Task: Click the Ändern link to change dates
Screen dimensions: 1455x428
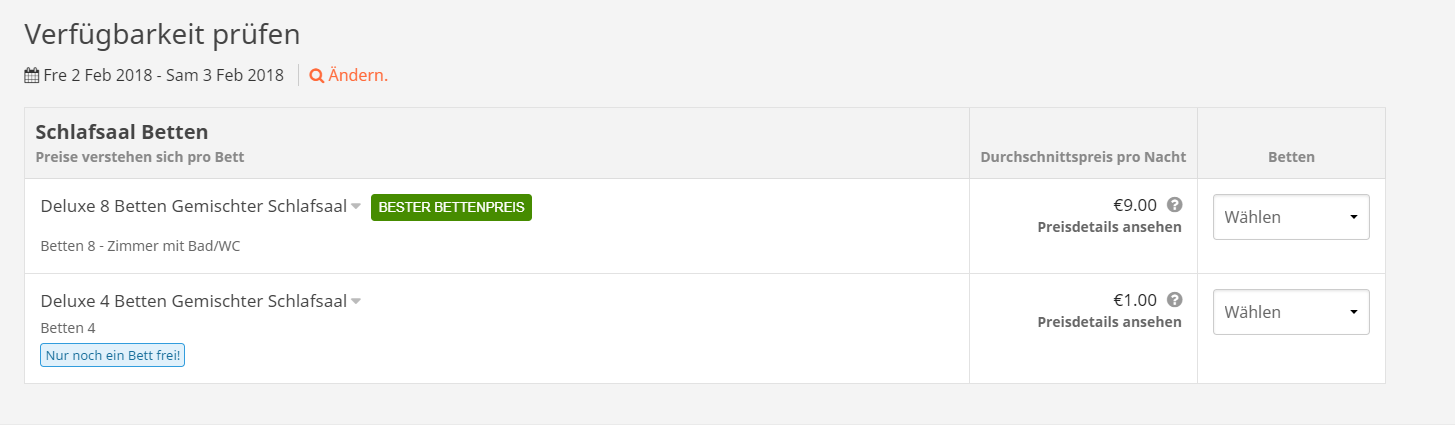Action: (357, 75)
